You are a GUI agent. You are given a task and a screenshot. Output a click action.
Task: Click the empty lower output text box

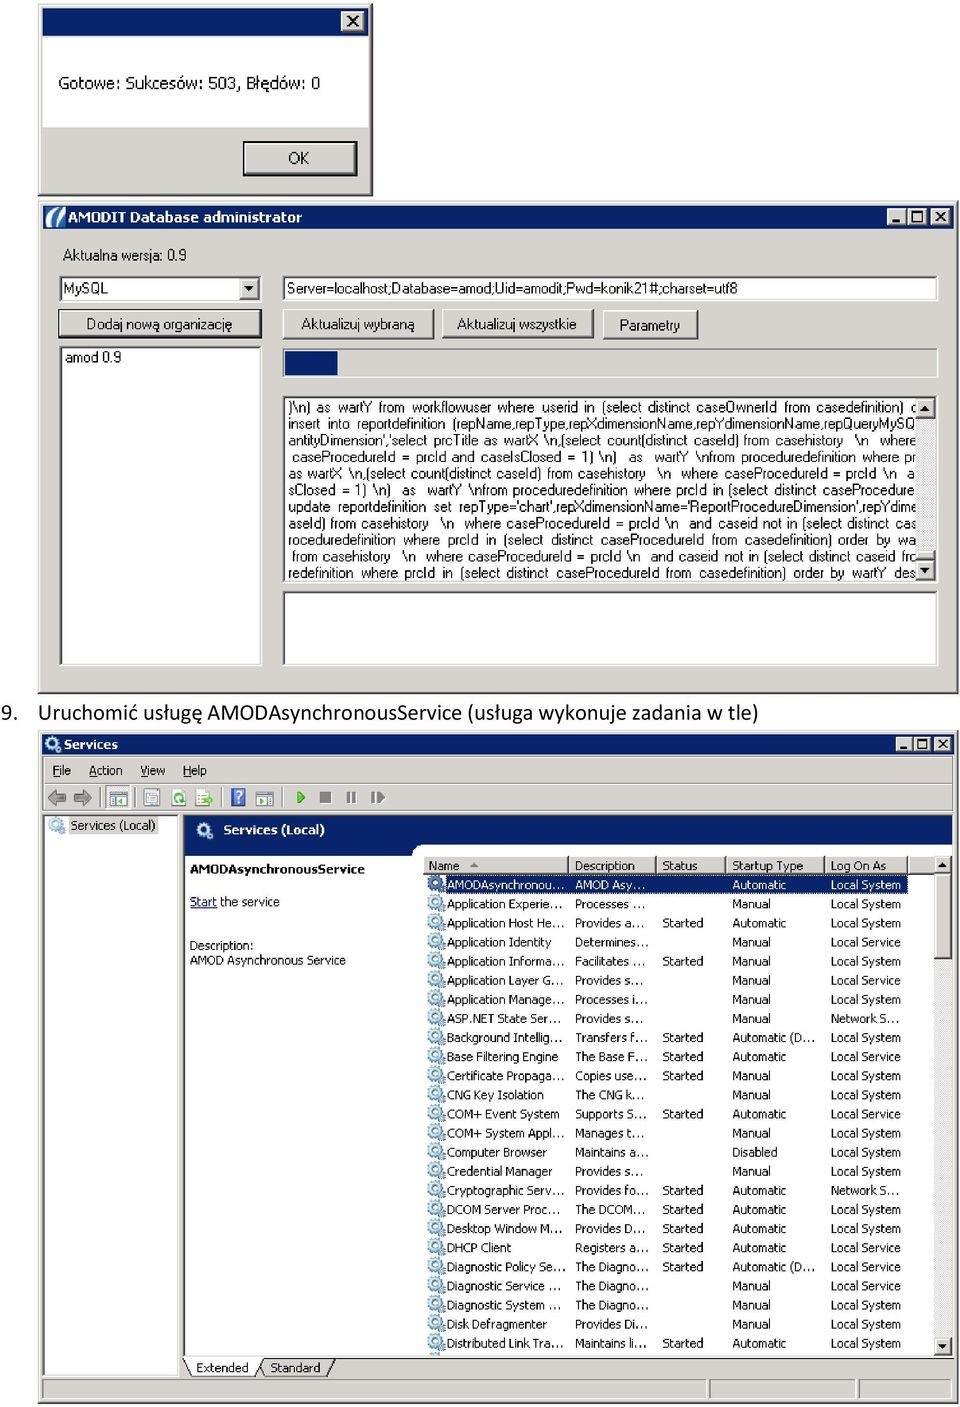point(610,628)
